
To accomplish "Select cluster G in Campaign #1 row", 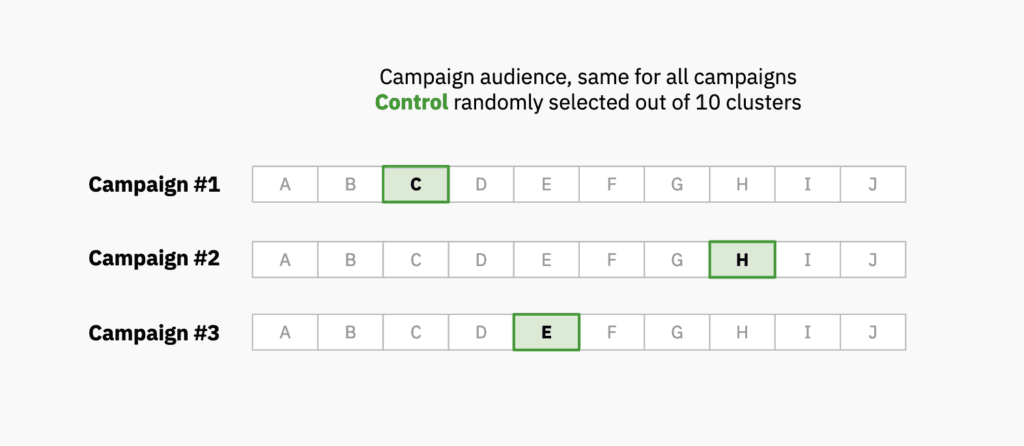I will point(677,184).
